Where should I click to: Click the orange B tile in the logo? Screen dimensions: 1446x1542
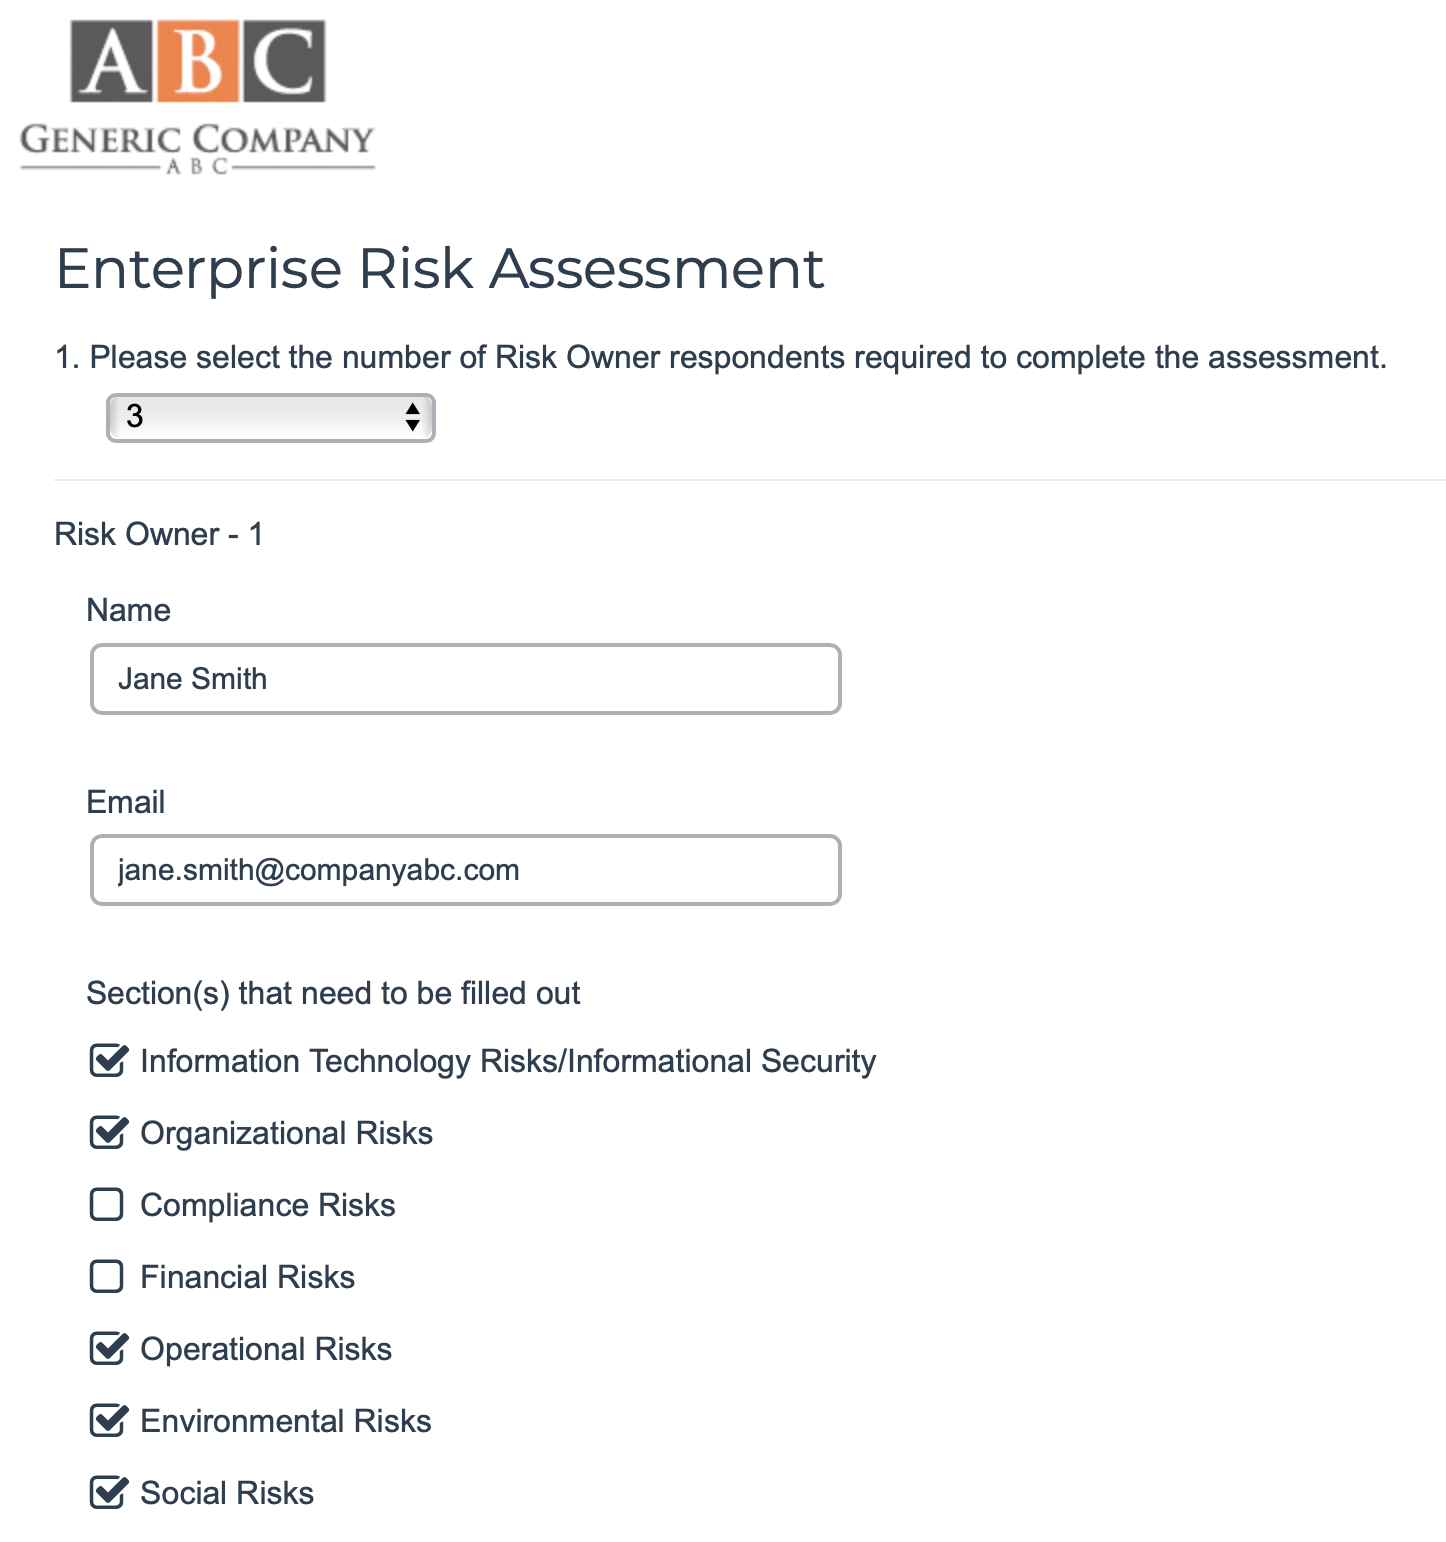(x=198, y=62)
